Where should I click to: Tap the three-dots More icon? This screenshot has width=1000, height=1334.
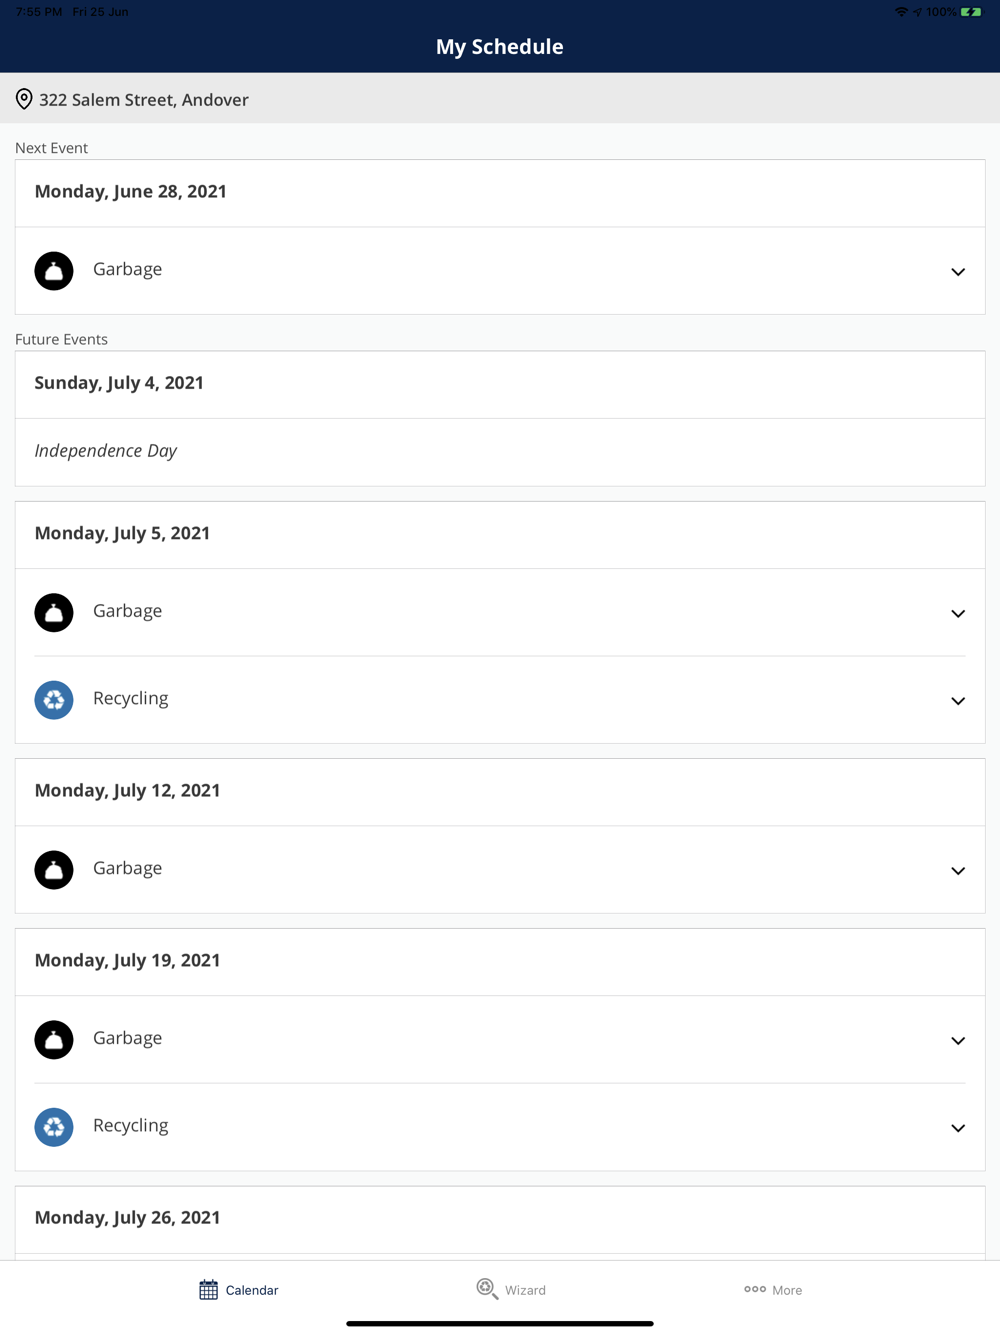pyautogui.click(x=755, y=1289)
